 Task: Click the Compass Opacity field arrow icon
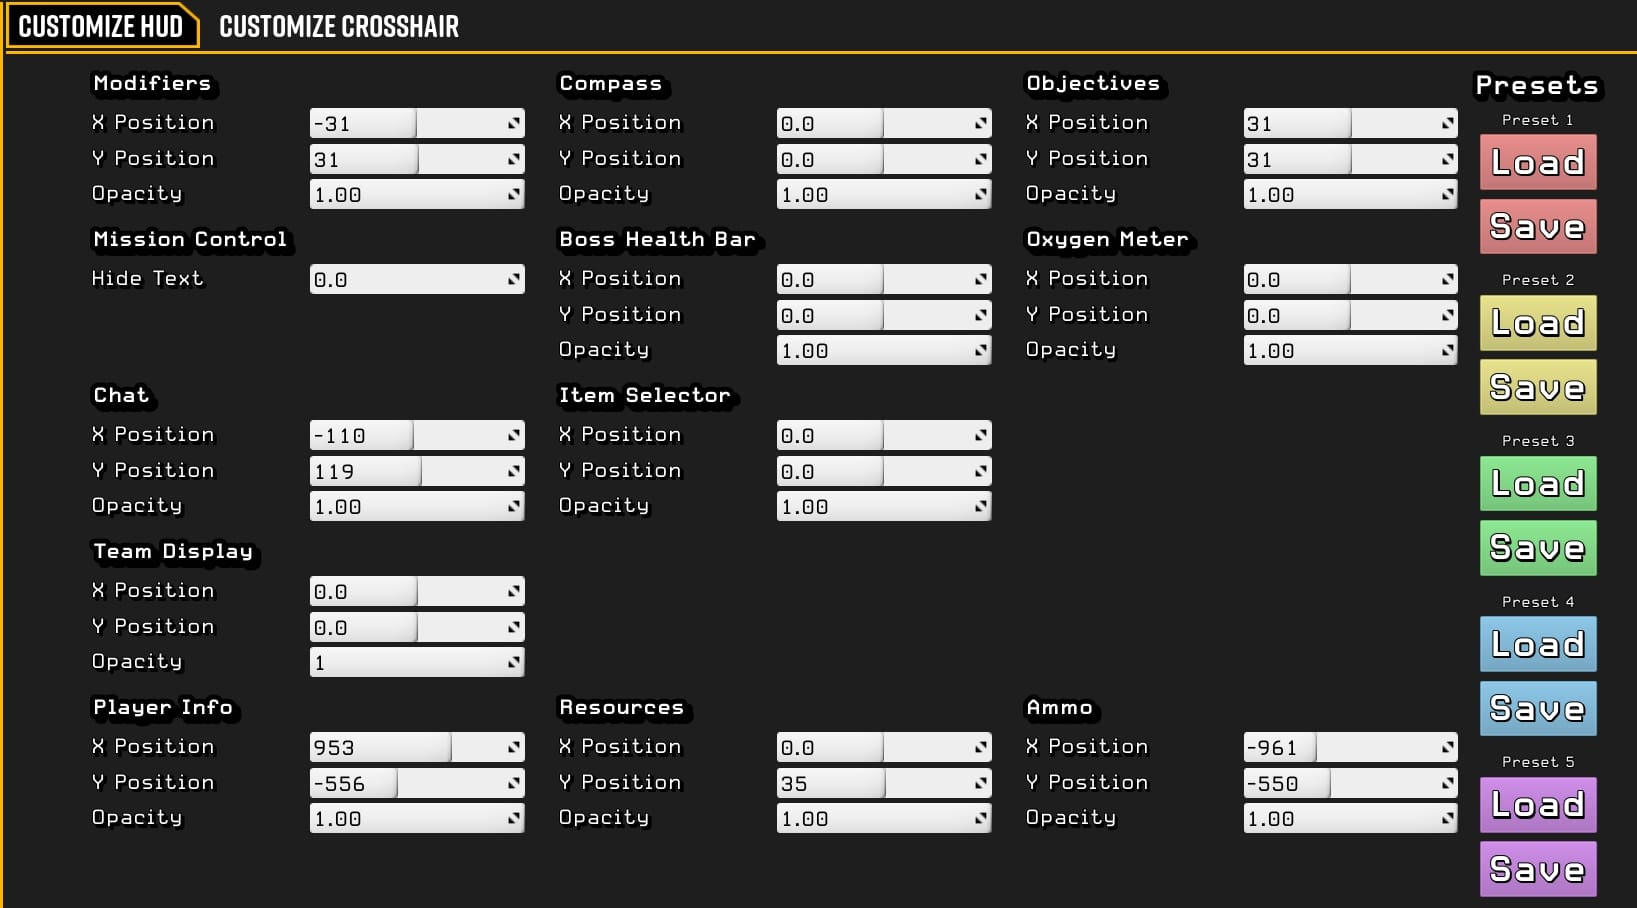[981, 195]
